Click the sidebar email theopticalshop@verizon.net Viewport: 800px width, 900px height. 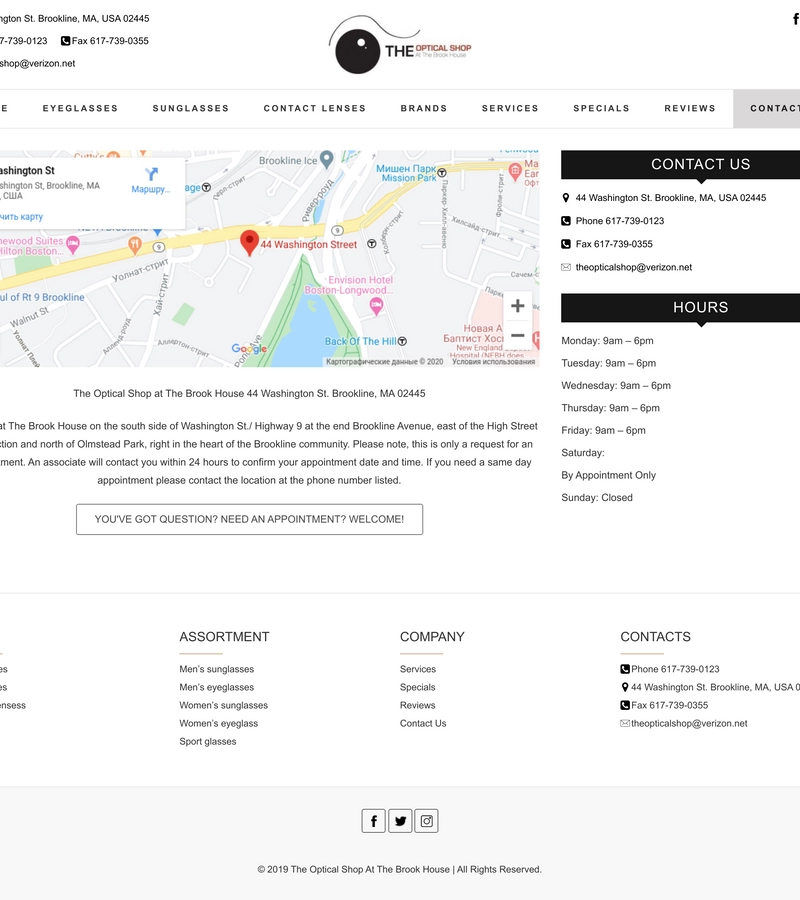[x=633, y=267]
